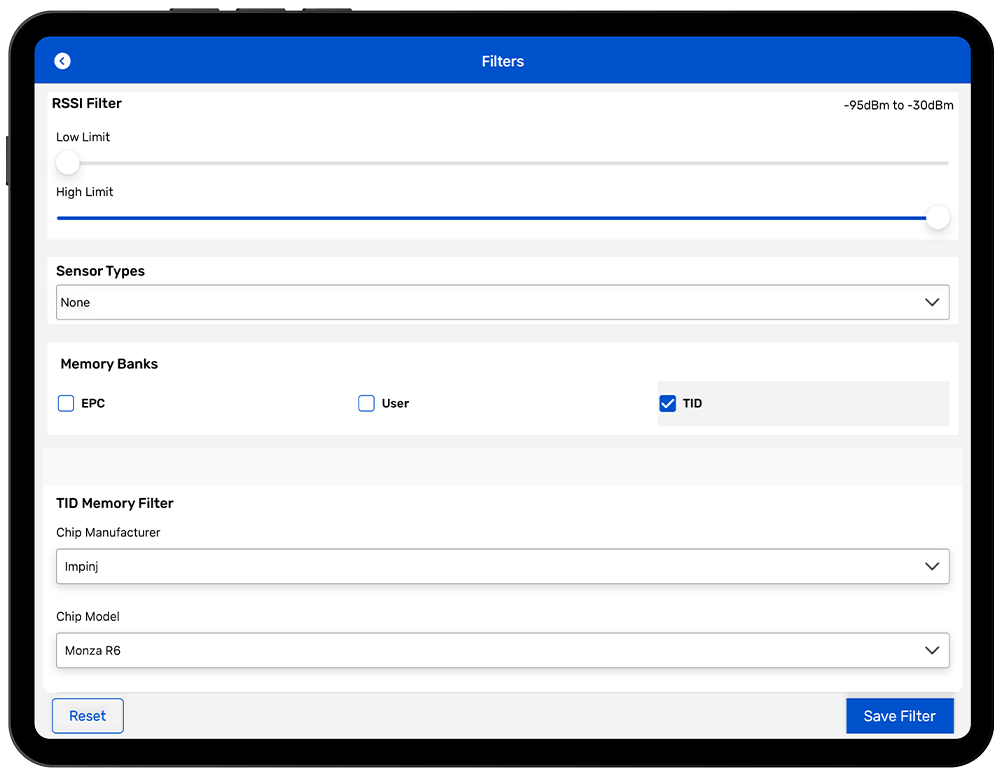Click the middle of the Low Limit track
Screen dimensions: 1000x774
tap(502, 163)
